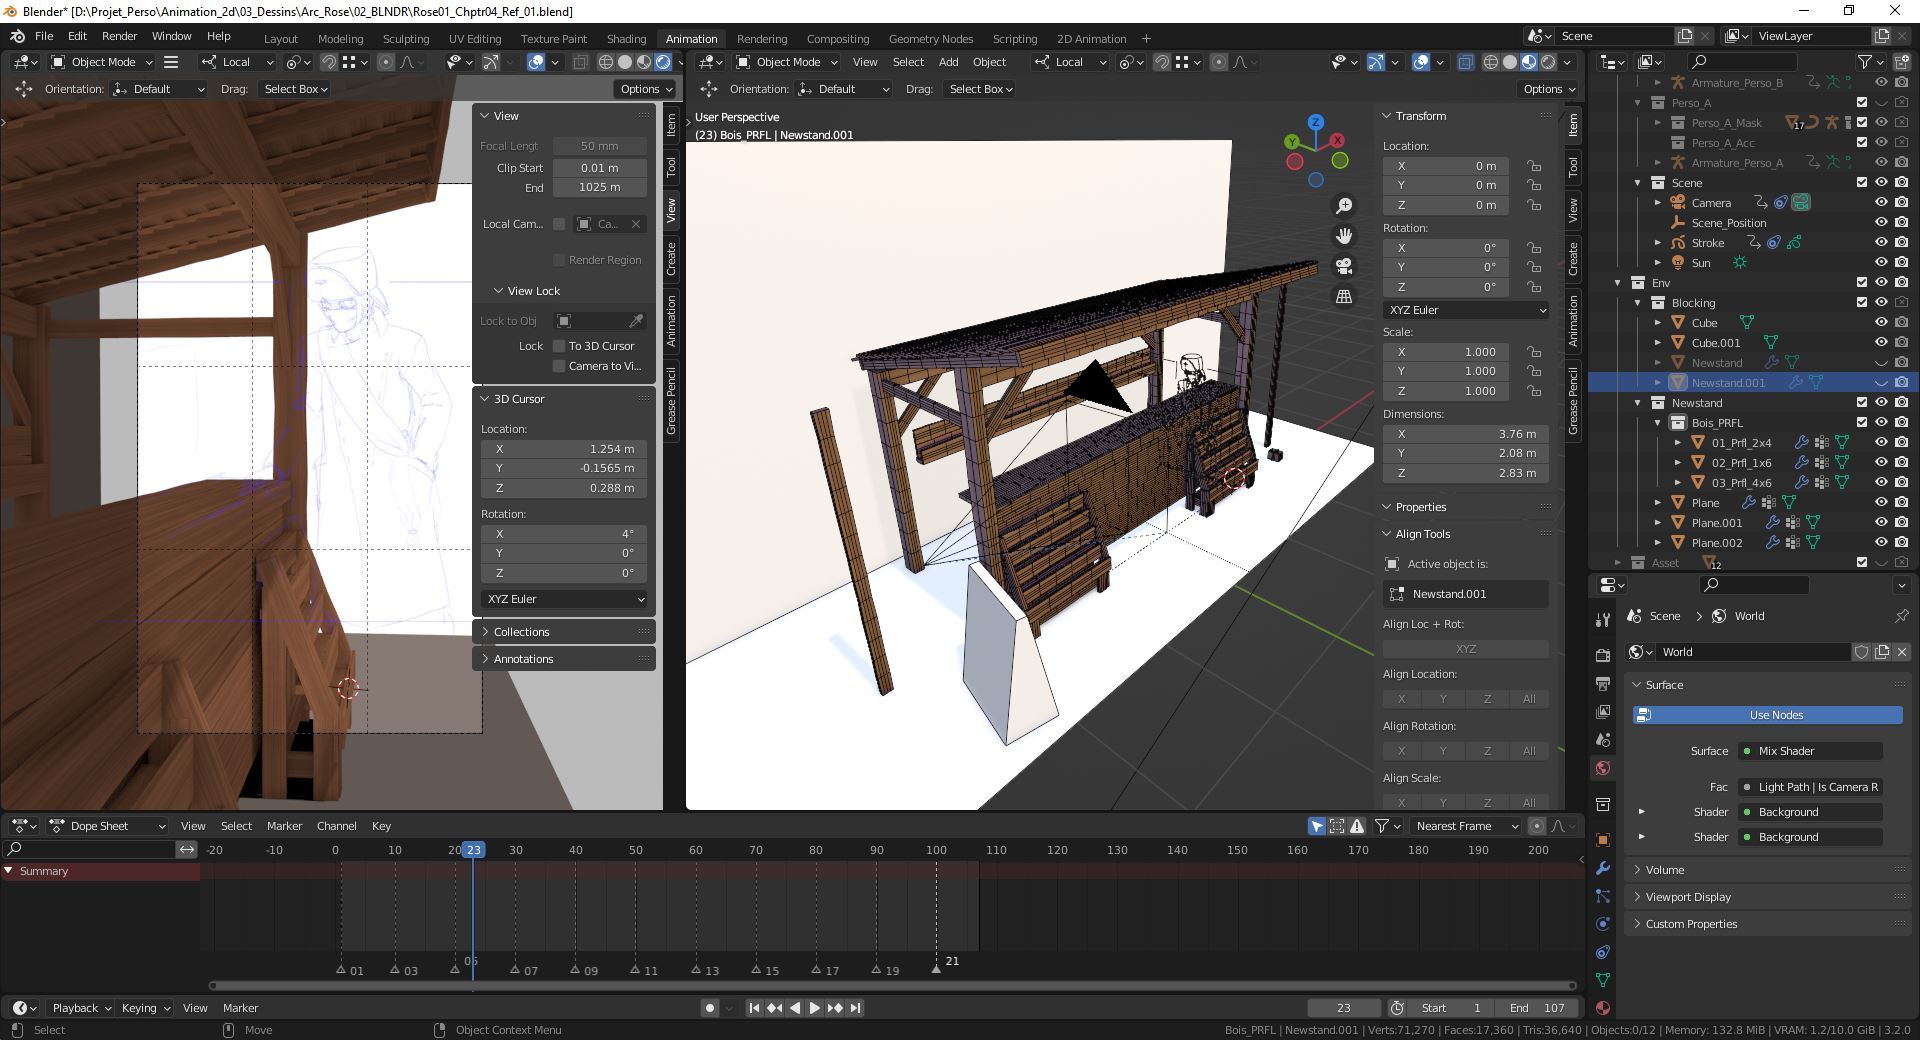Viewport: 1920px width, 1040px height.
Task: Hide the Sun object in viewport
Action: [x=1881, y=263]
